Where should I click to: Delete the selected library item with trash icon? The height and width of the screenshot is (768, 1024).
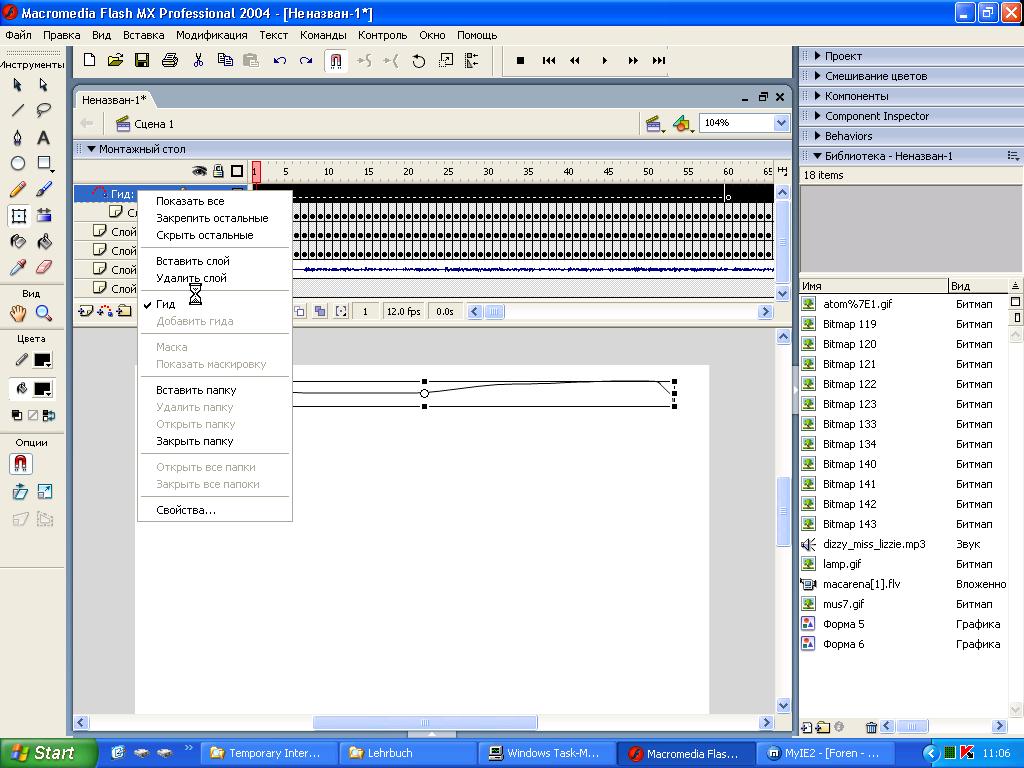click(x=871, y=727)
